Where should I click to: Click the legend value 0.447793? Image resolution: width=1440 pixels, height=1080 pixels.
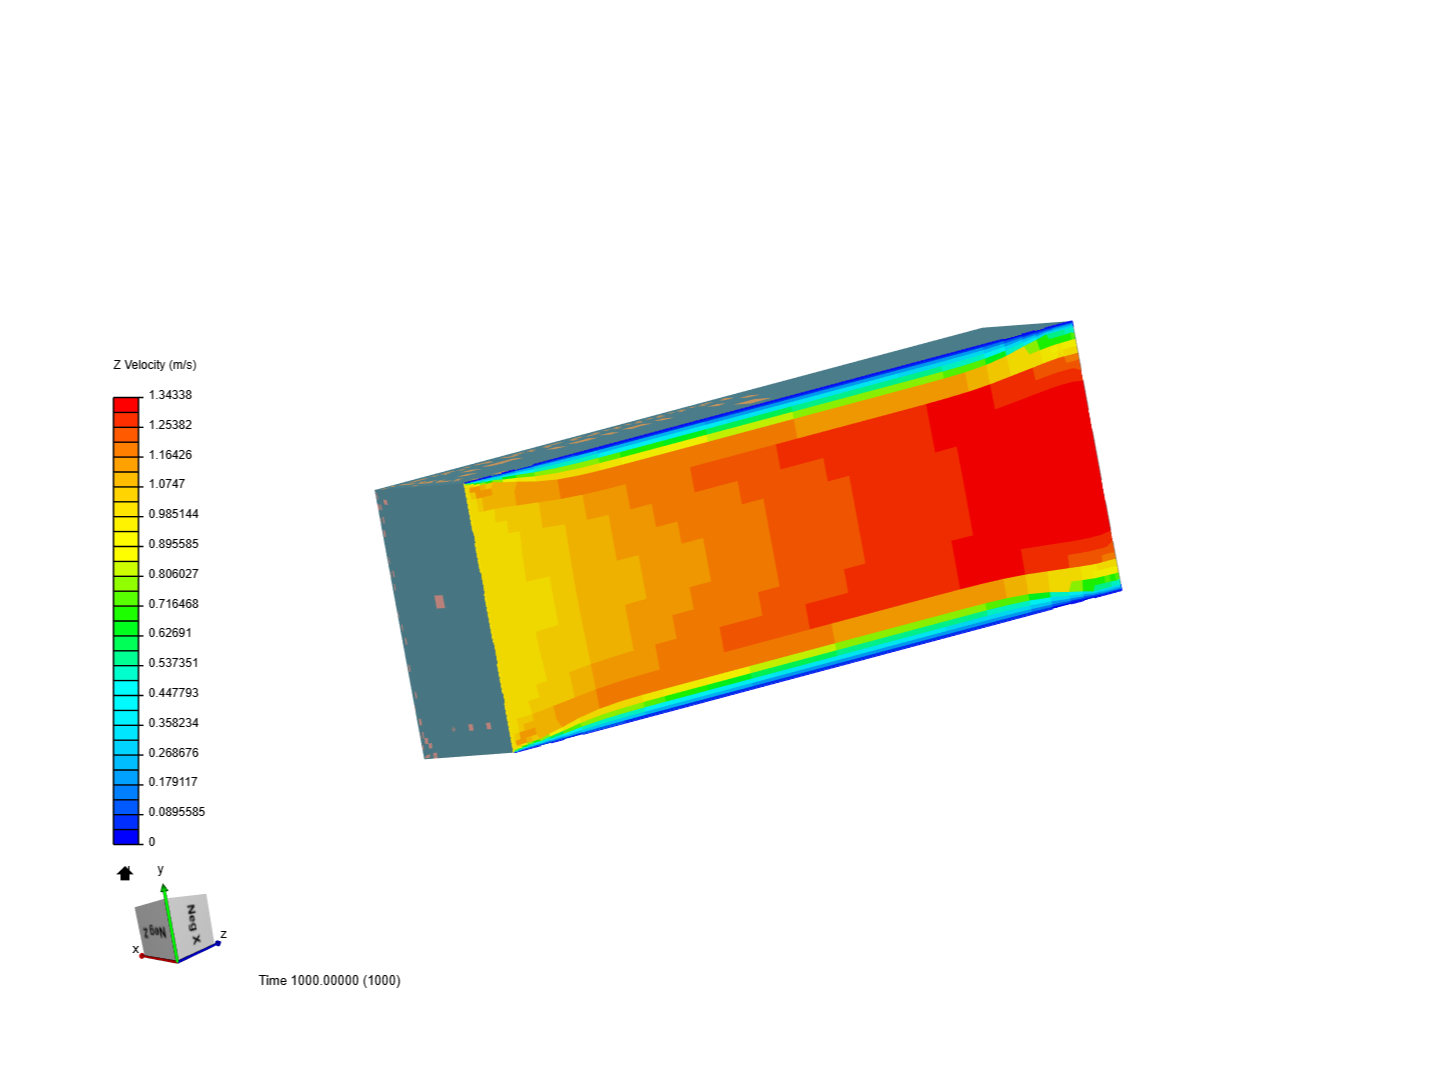tap(174, 693)
